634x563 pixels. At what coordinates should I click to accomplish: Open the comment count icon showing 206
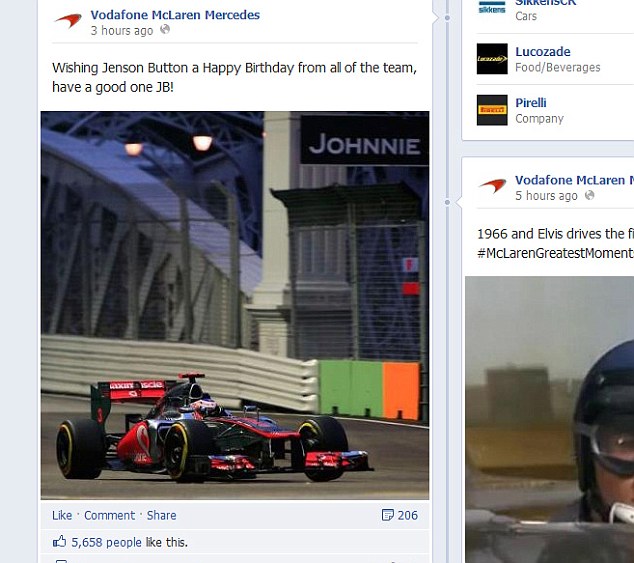pos(387,515)
